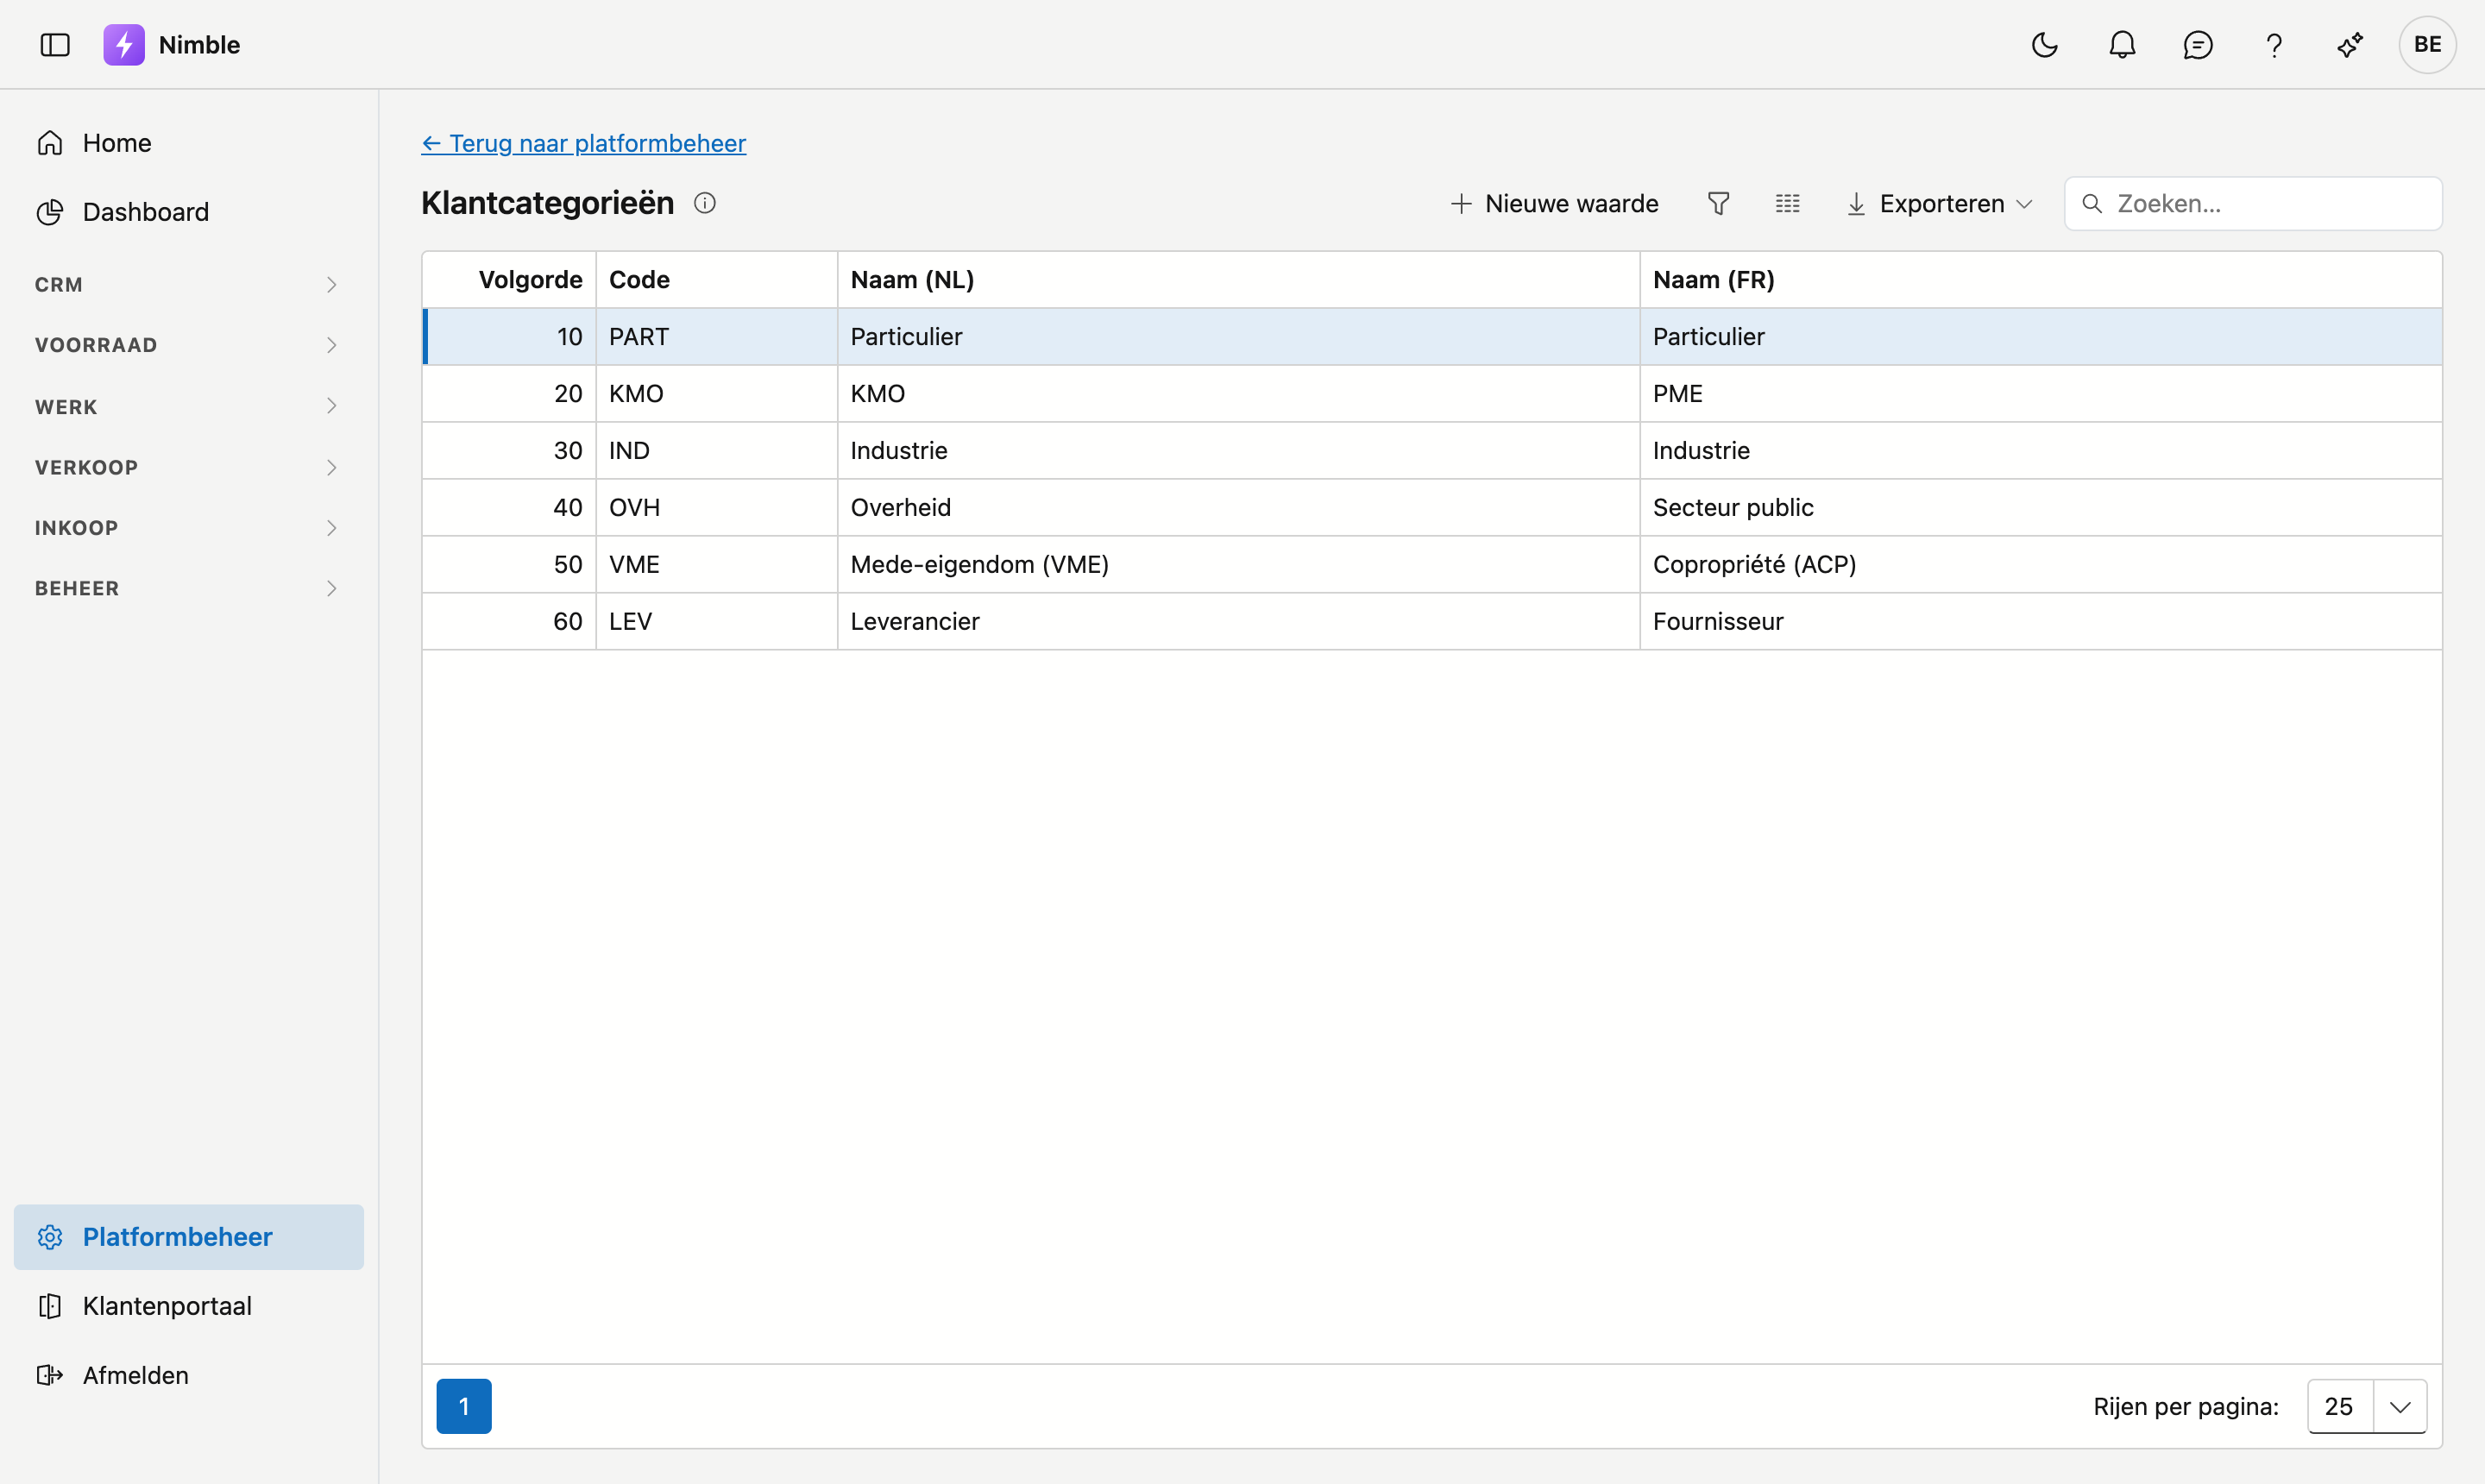Open the AI sparkles assistant
Screen dimensions: 2485x1484
(x=2350, y=45)
